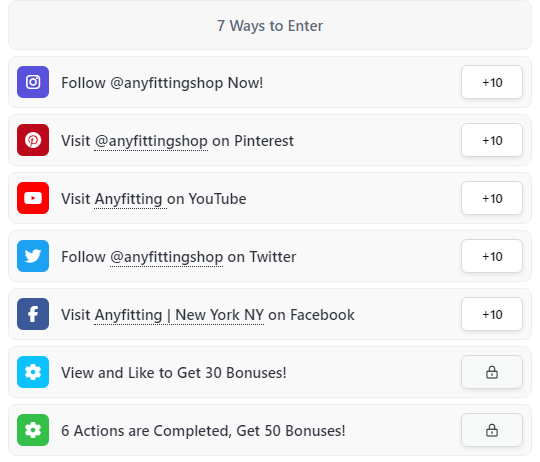The width and height of the screenshot is (540, 462).
Task: Open Anyfitting | New York NY link
Action: click(179, 315)
